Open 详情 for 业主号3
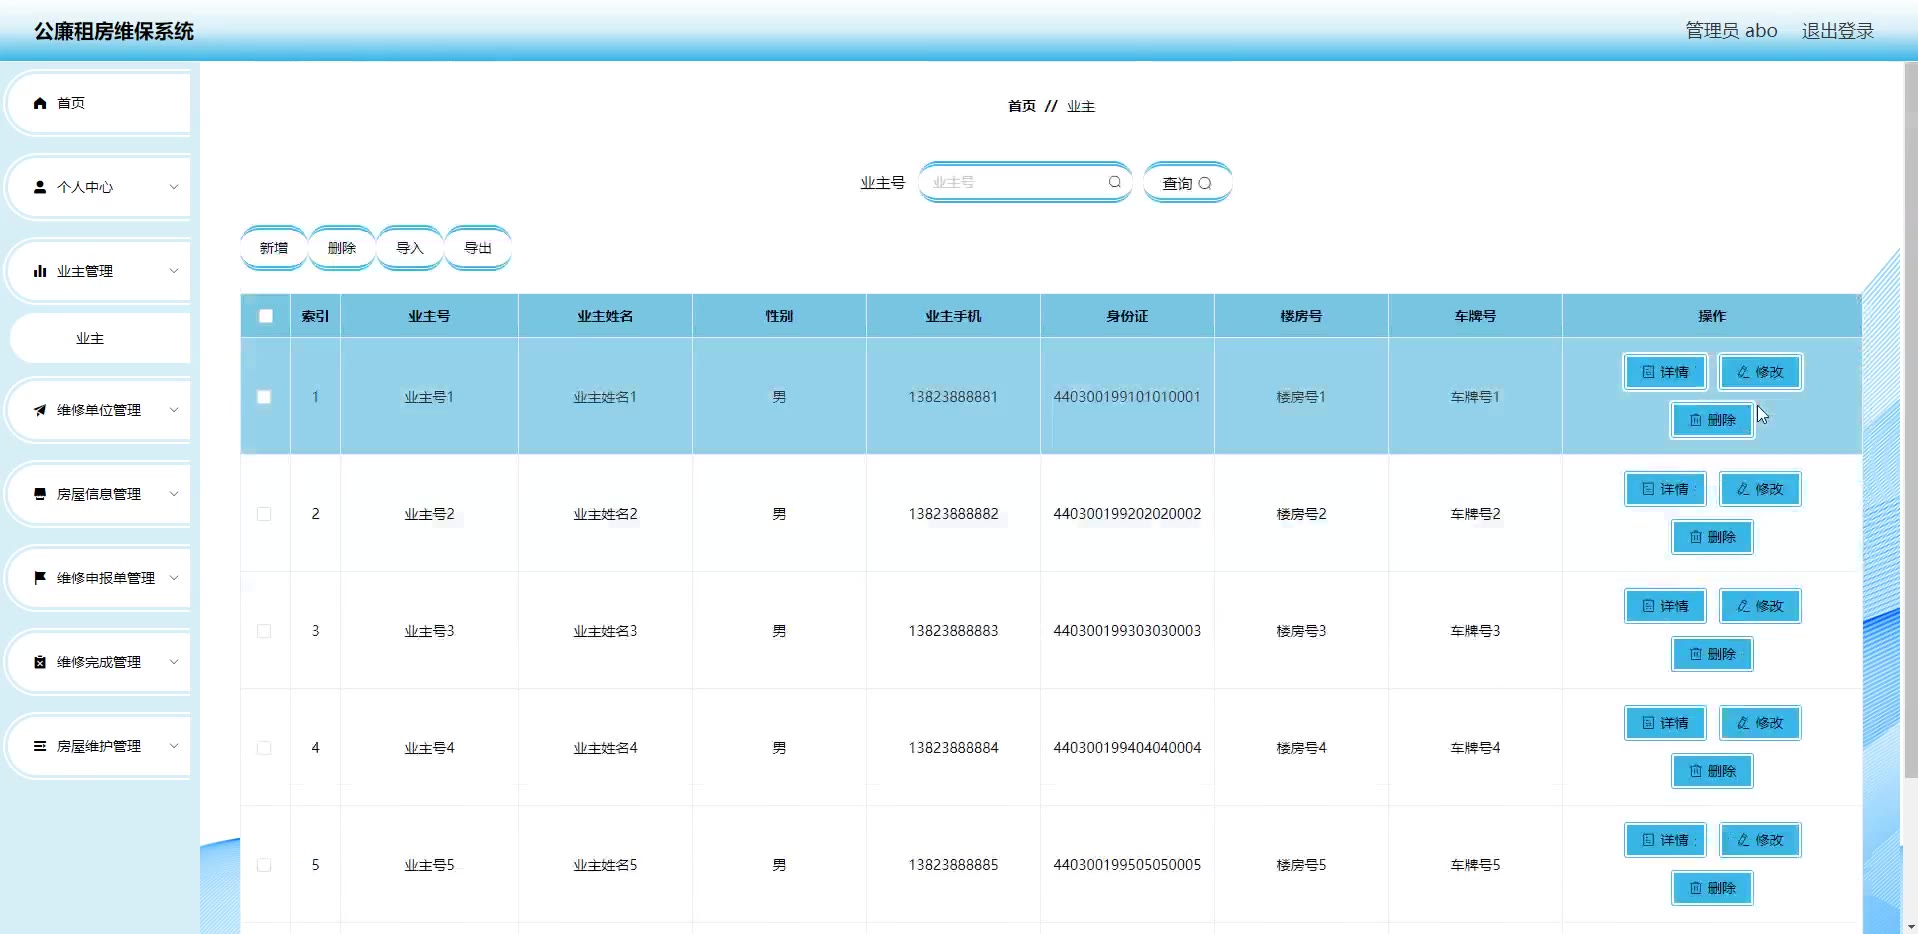1918x934 pixels. (1665, 606)
